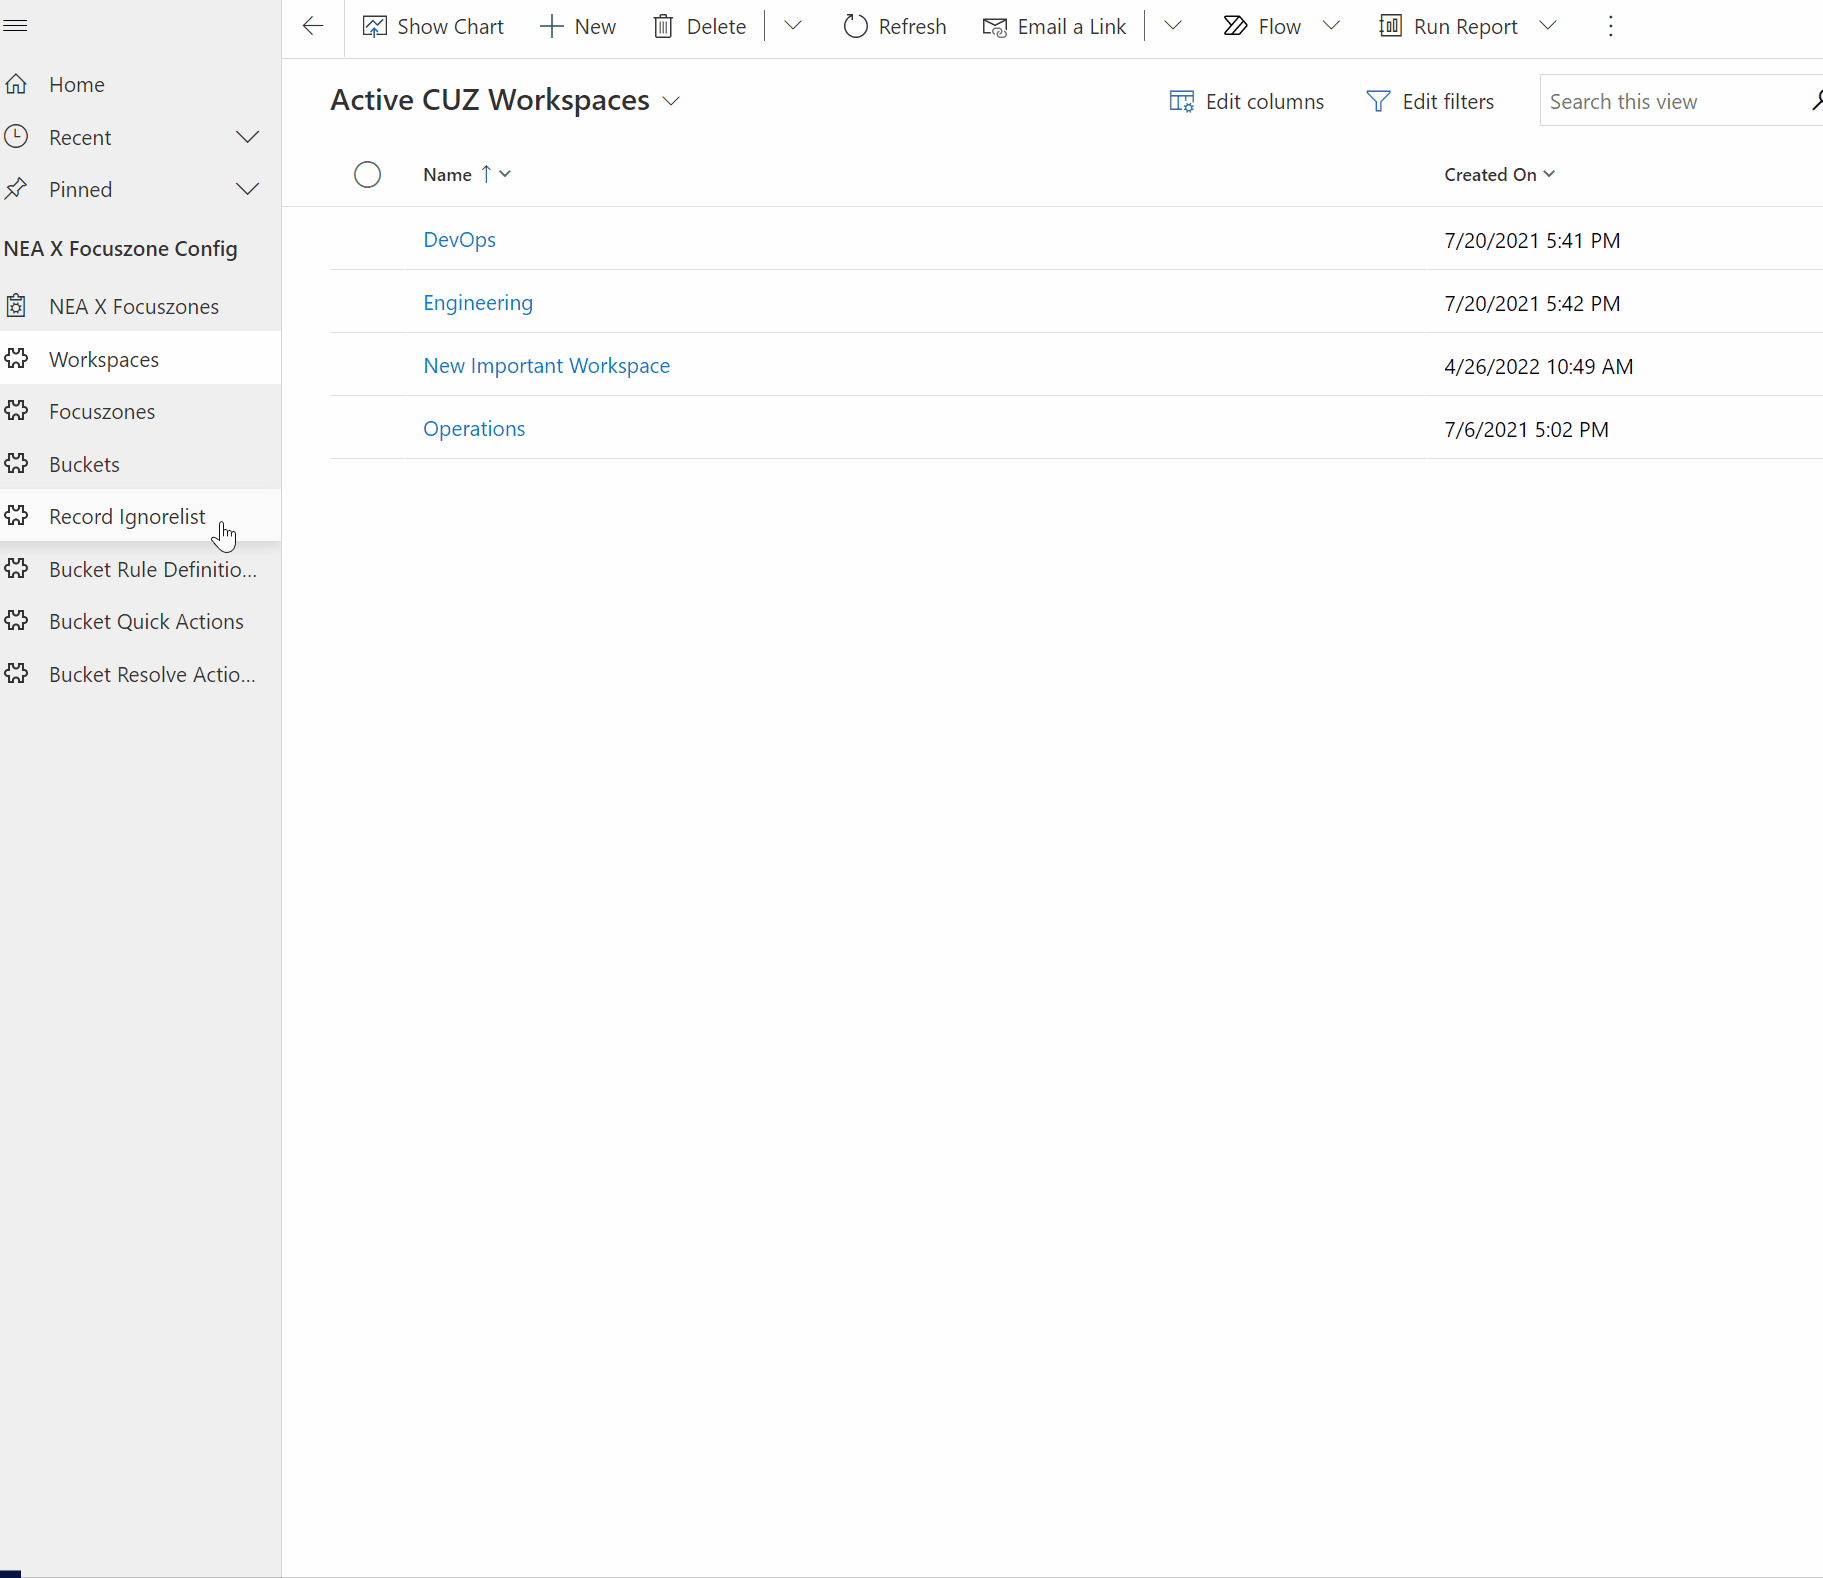1823x1578 pixels.
Task: Select Workspaces in the sidebar
Action: coord(103,358)
